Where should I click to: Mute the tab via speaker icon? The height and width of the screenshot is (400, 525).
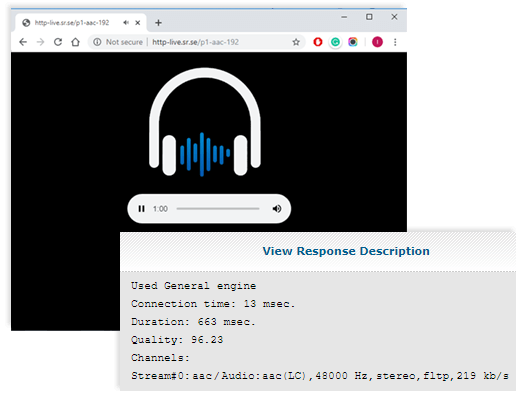pos(126,23)
